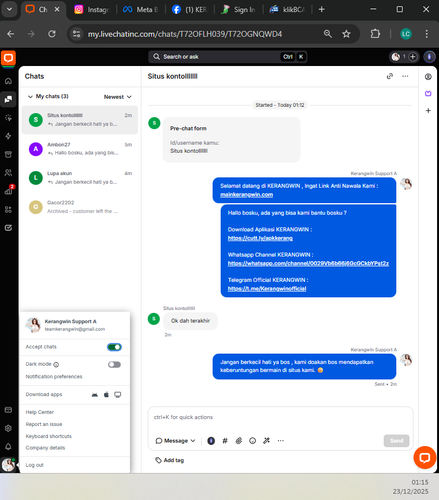
Task: Open the Chrome profile LC avatar
Action: click(x=406, y=34)
